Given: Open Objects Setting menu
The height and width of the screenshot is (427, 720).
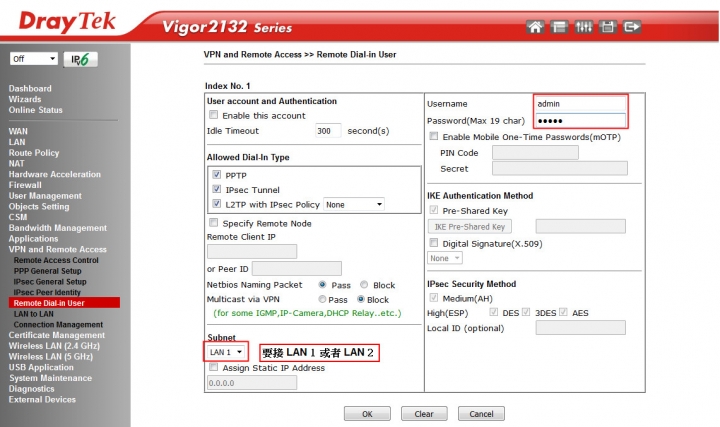Looking at the screenshot, I should click(x=39, y=206).
